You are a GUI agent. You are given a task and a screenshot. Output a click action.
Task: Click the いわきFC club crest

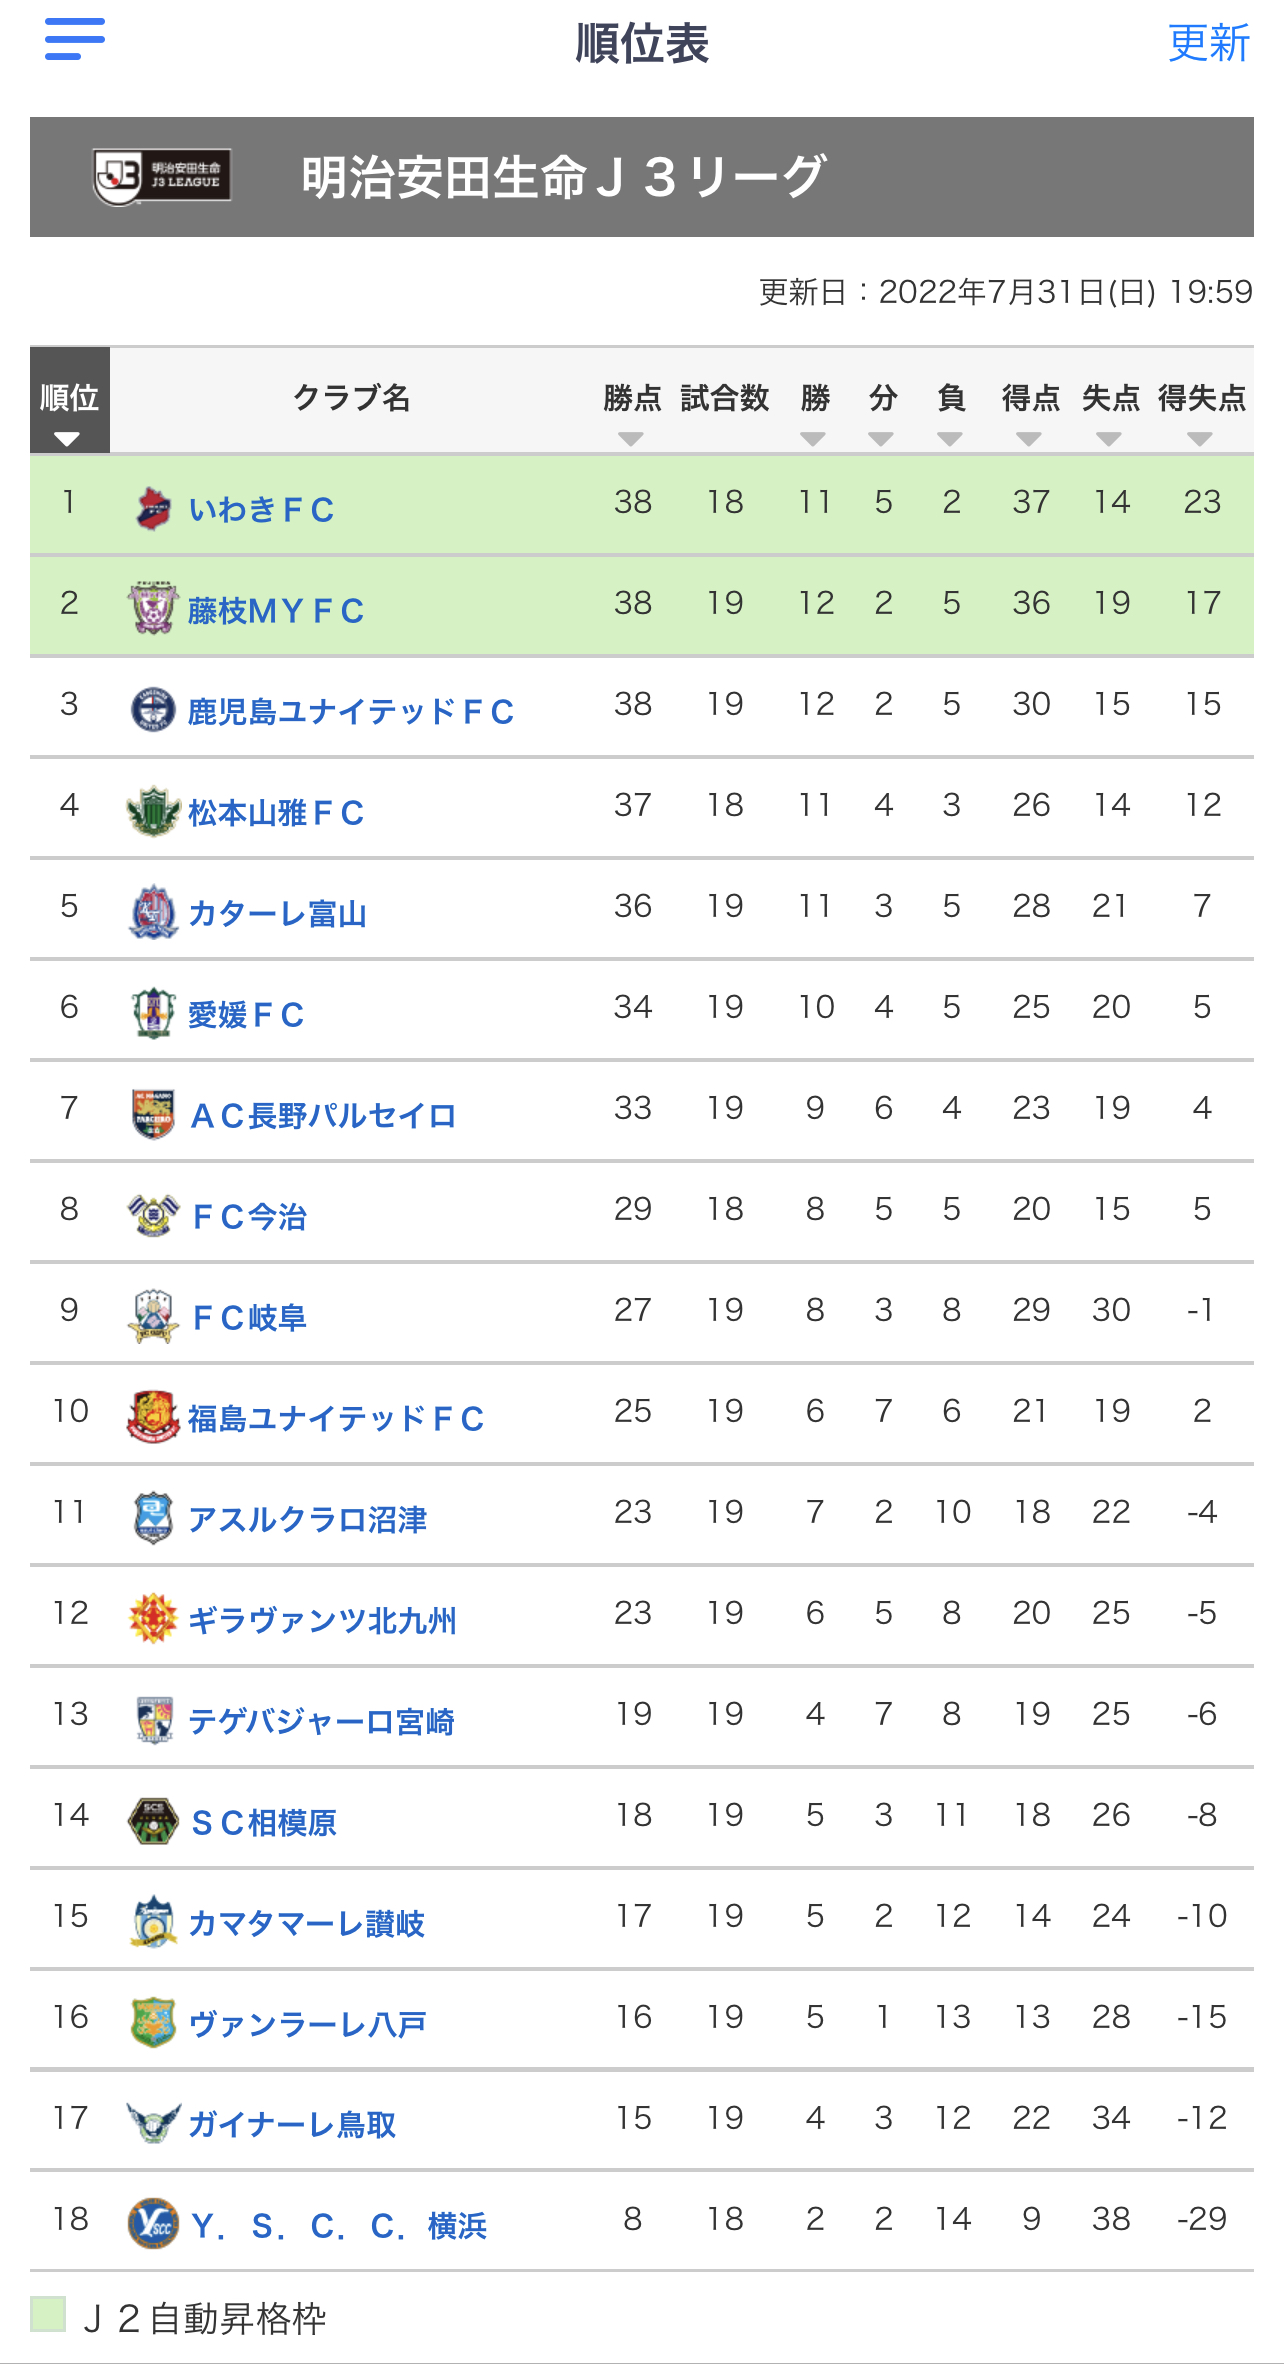pyautogui.click(x=153, y=509)
